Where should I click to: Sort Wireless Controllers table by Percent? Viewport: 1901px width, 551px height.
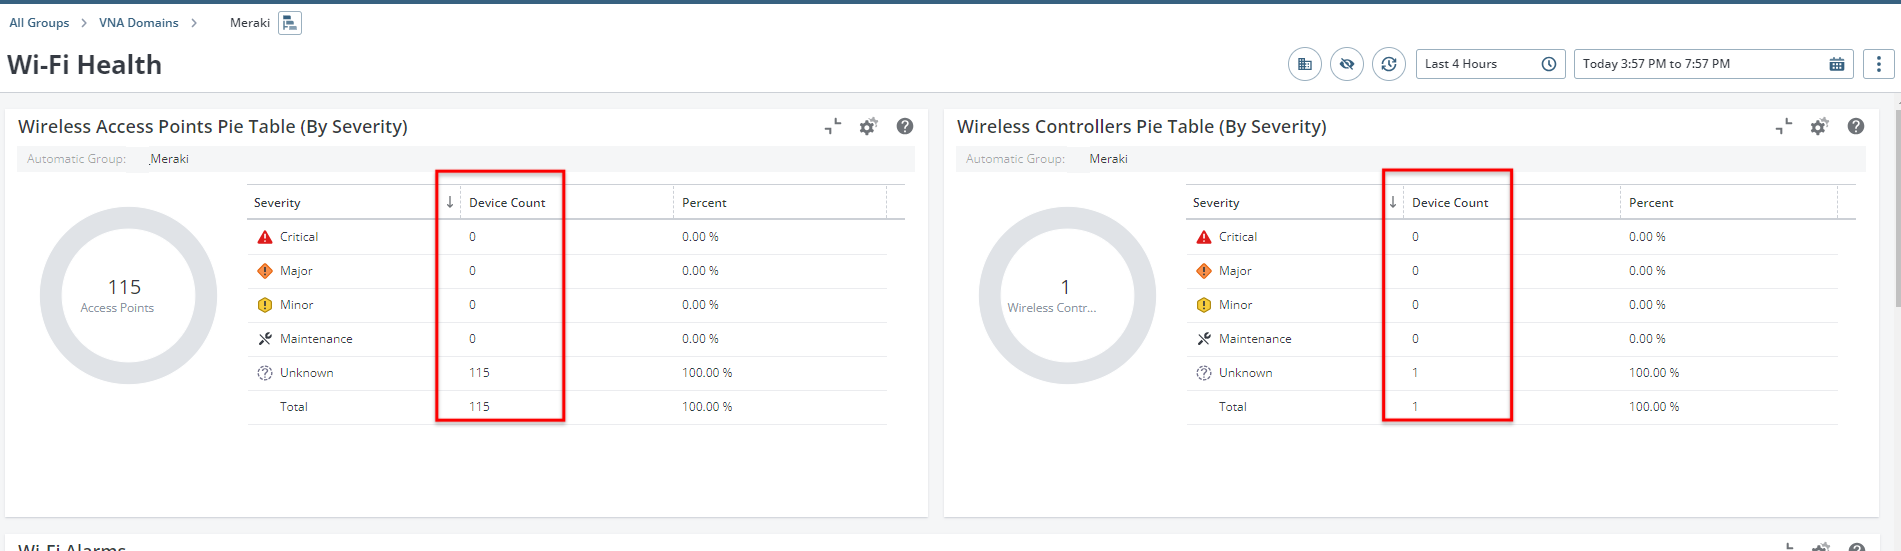[1651, 203]
